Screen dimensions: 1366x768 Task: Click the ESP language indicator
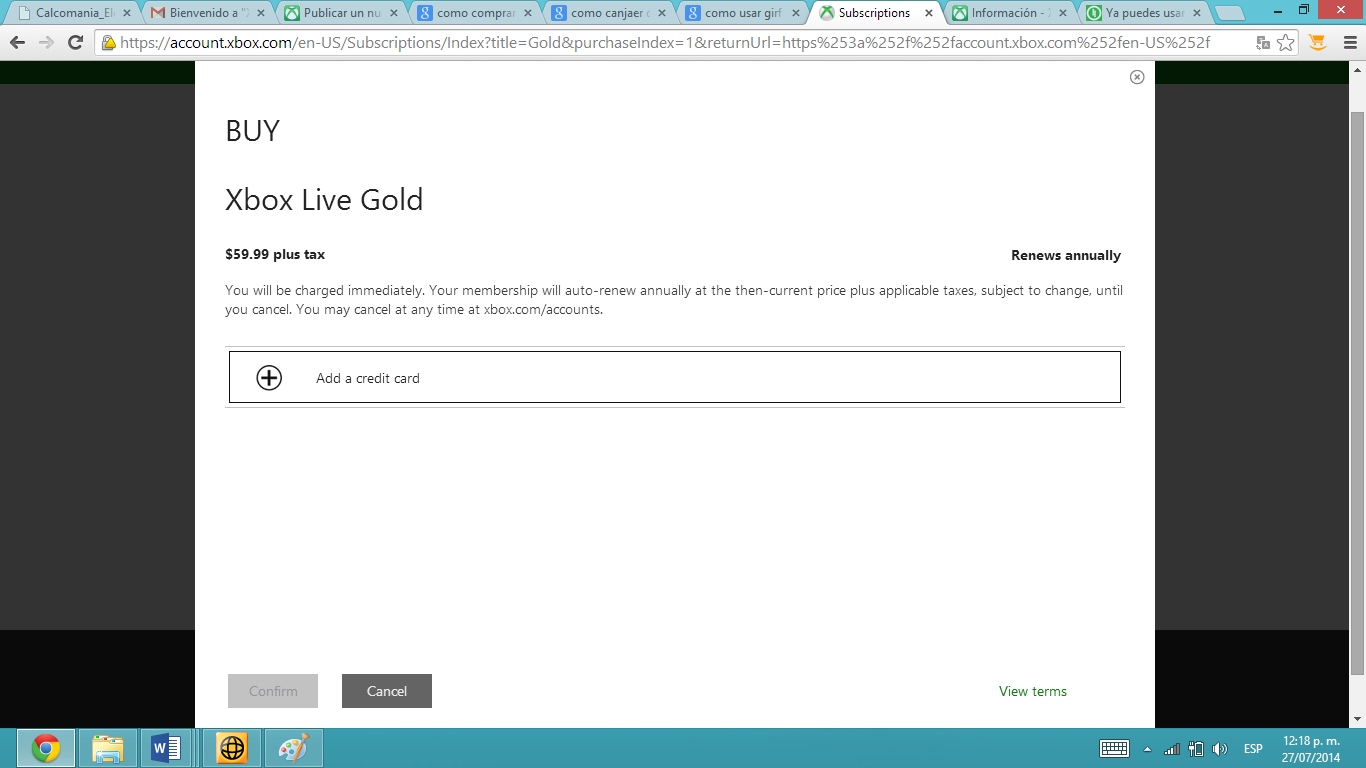pyautogui.click(x=1253, y=748)
